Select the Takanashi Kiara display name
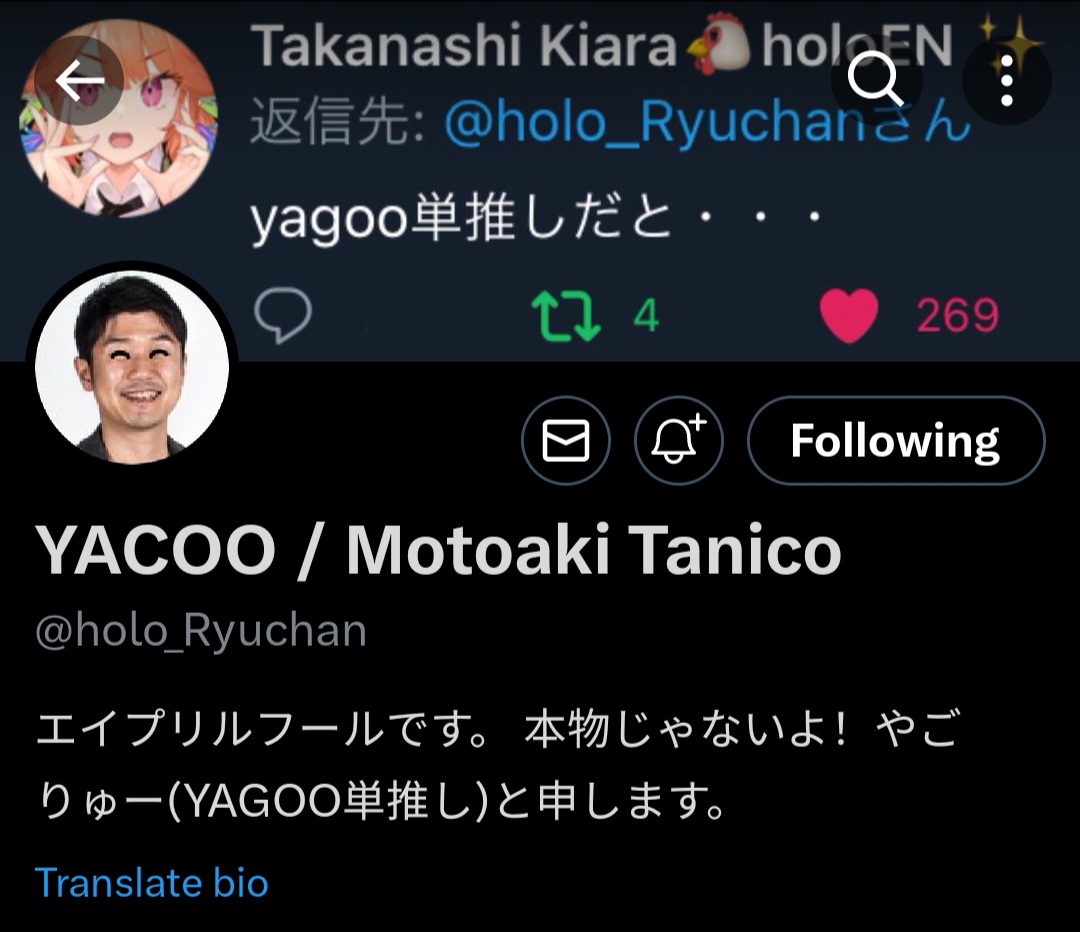 [464, 45]
